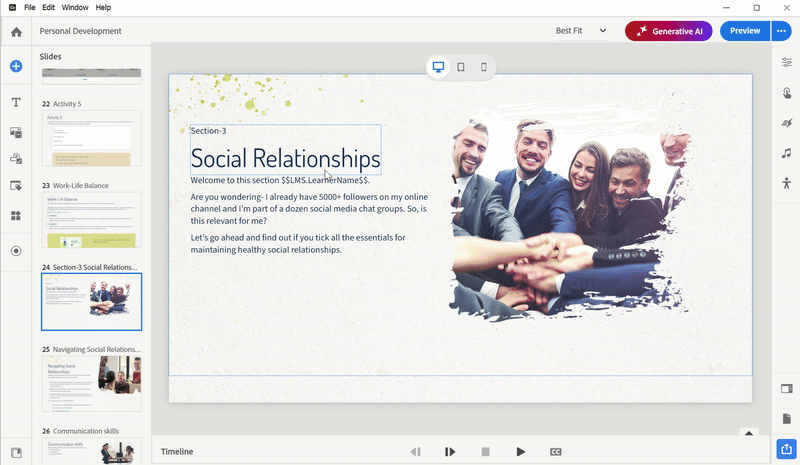The image size is (800, 465).
Task: Open the Best Fit zoom dropdown
Action: click(x=581, y=31)
